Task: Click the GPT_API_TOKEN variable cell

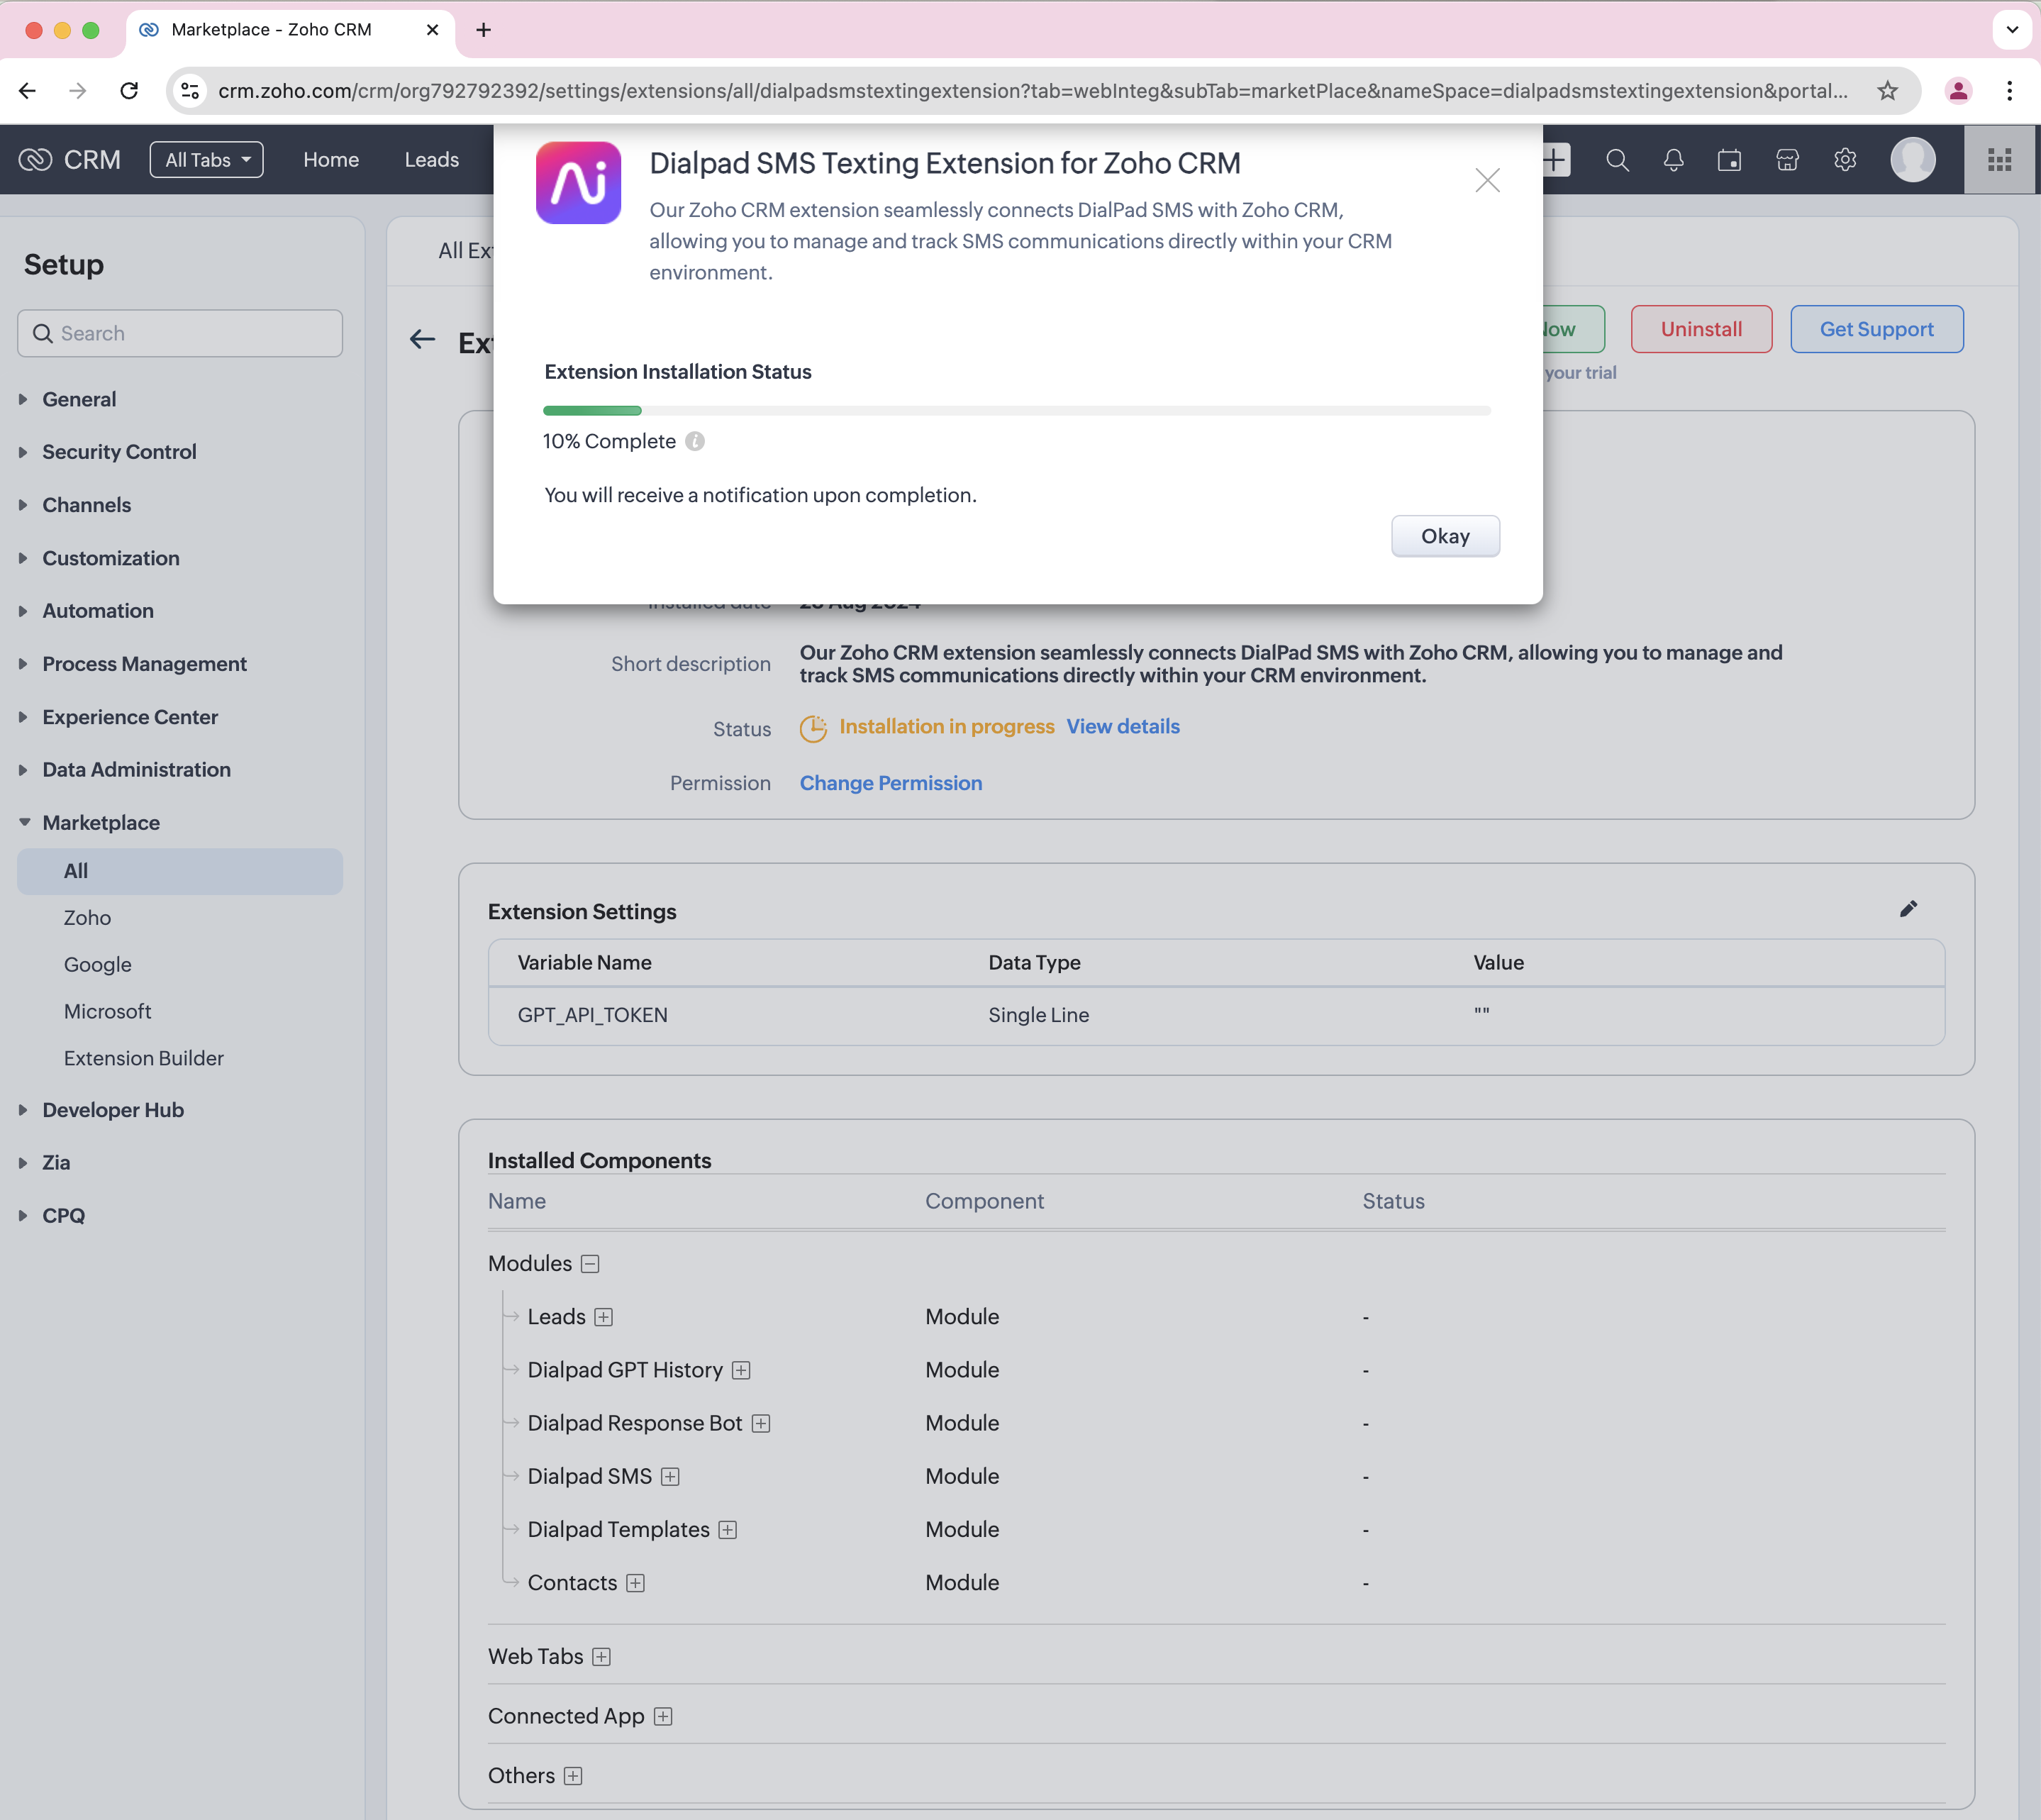Action: (592, 1015)
